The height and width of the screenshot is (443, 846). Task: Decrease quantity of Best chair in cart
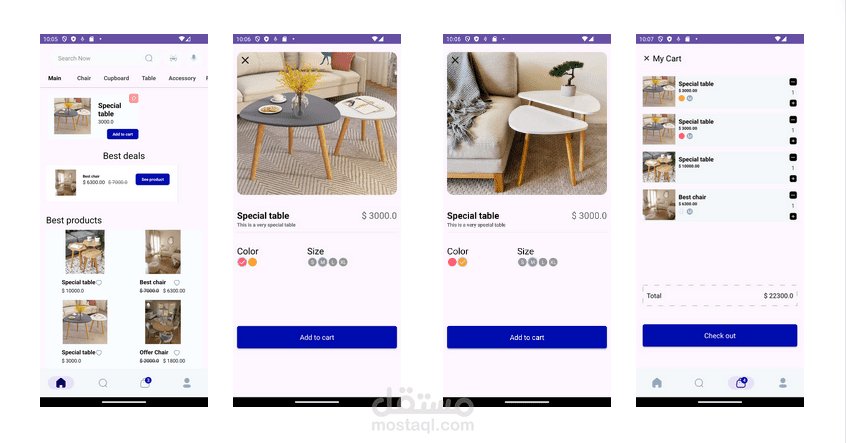[793, 195]
